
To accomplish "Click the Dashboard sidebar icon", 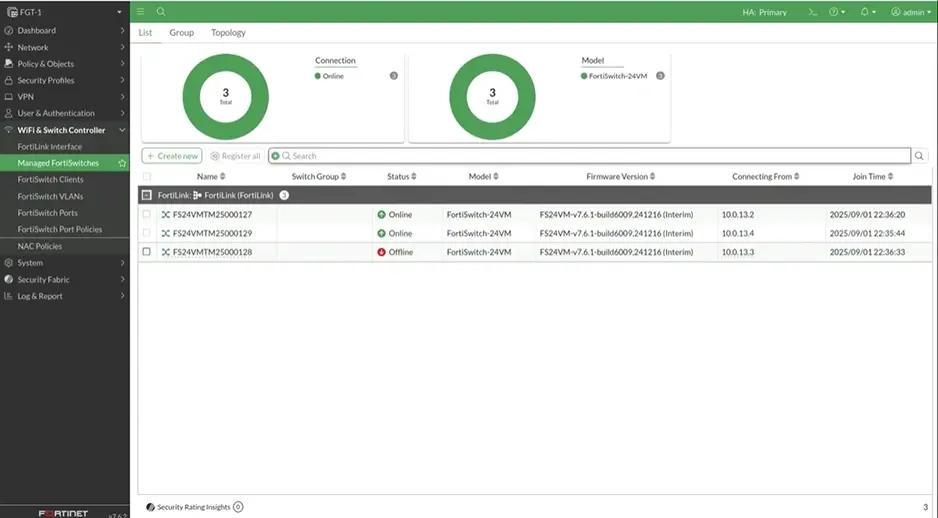I will coord(8,31).
